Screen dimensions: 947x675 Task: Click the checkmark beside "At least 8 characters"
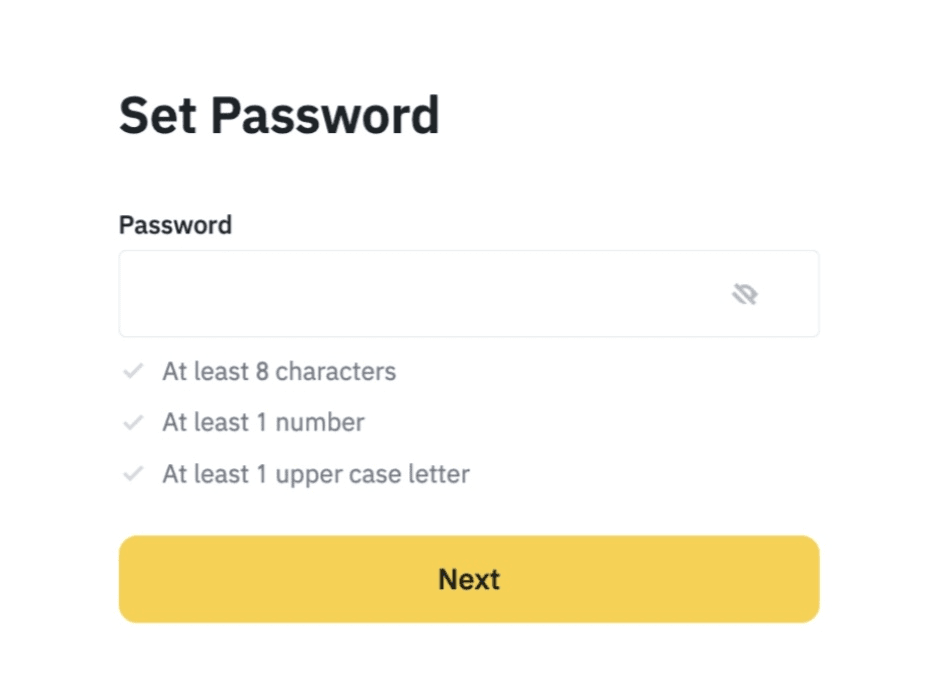tap(133, 372)
